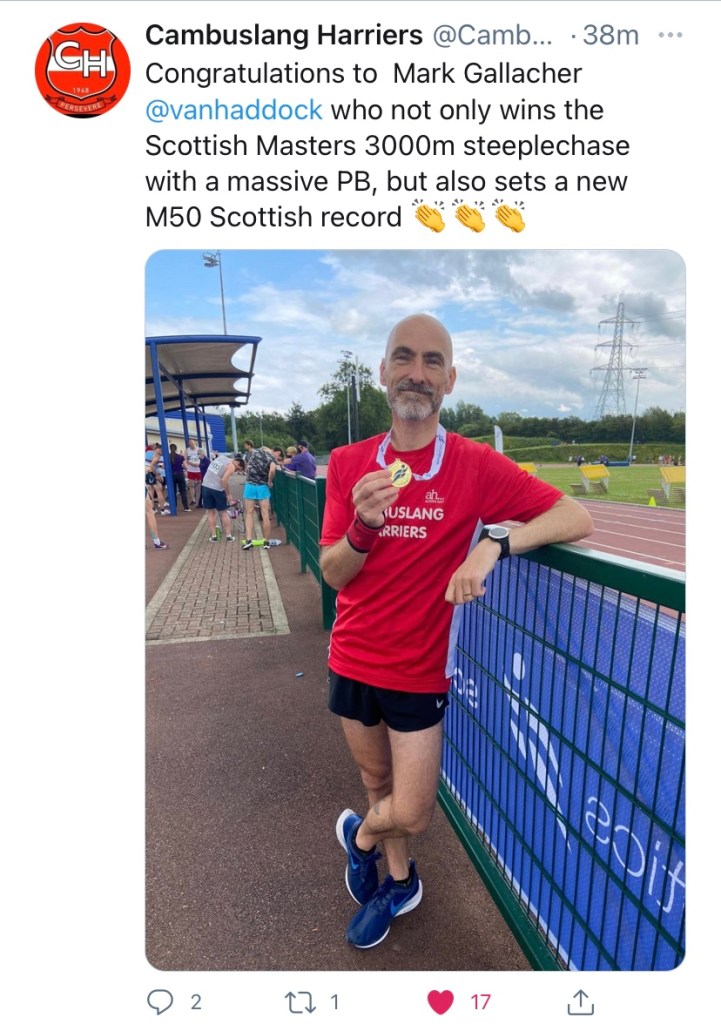Click the 'M50 Scottish record' text line
The image size is (721, 1024).
point(273,217)
